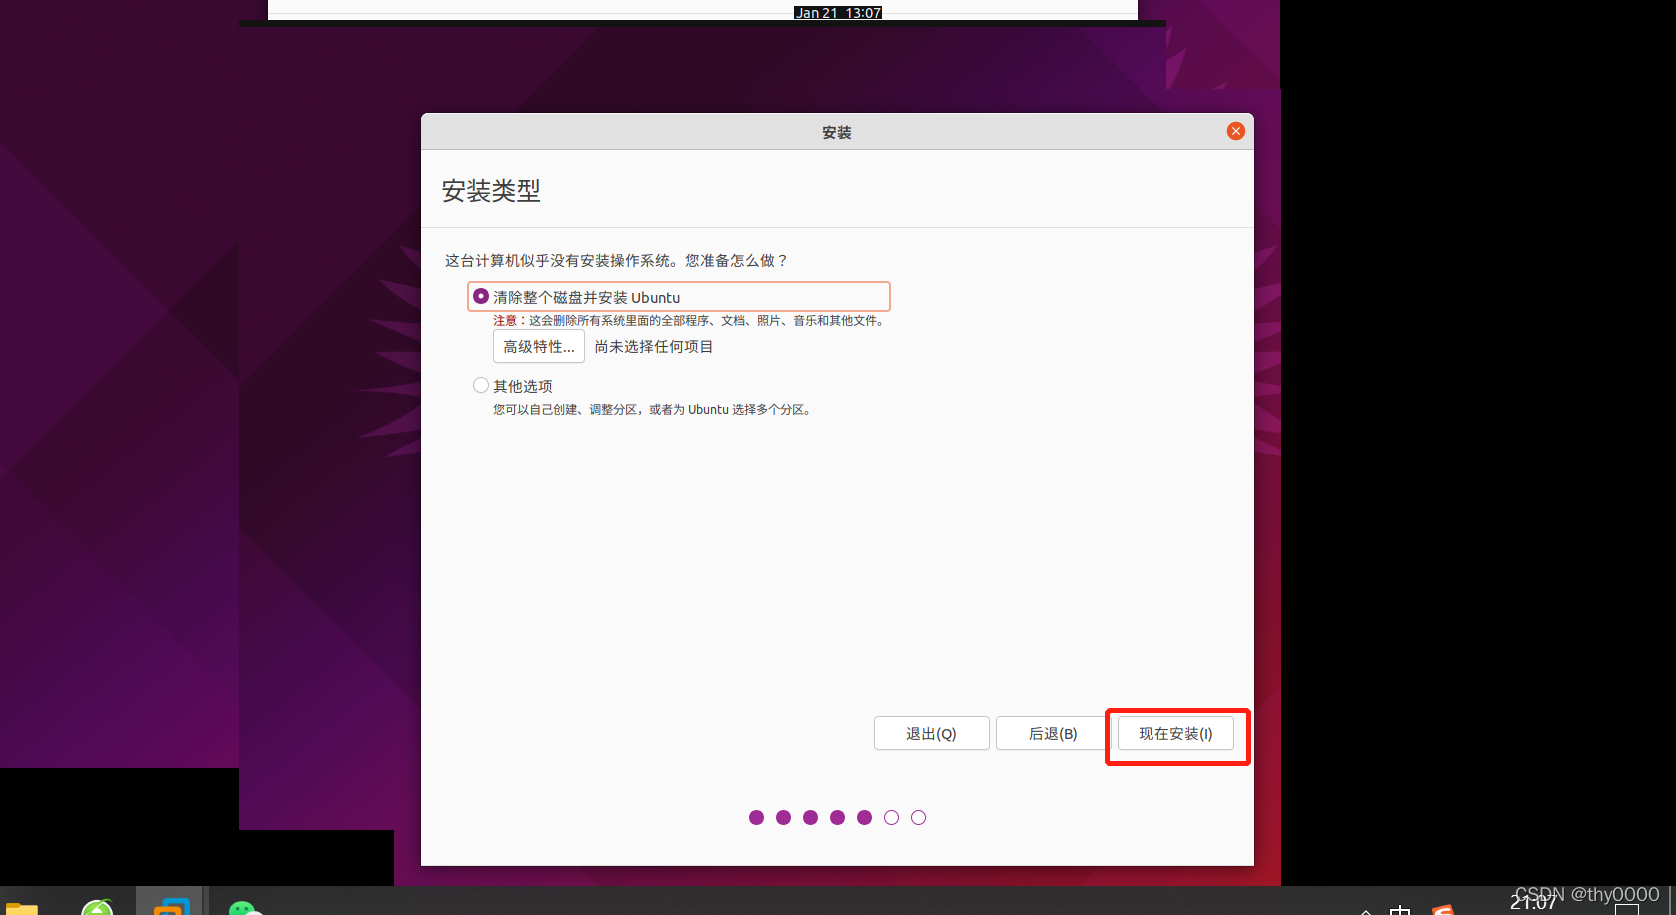Click the 这台计算机似乎没有安装操作系统 question text
The height and width of the screenshot is (915, 1676).
(x=617, y=261)
